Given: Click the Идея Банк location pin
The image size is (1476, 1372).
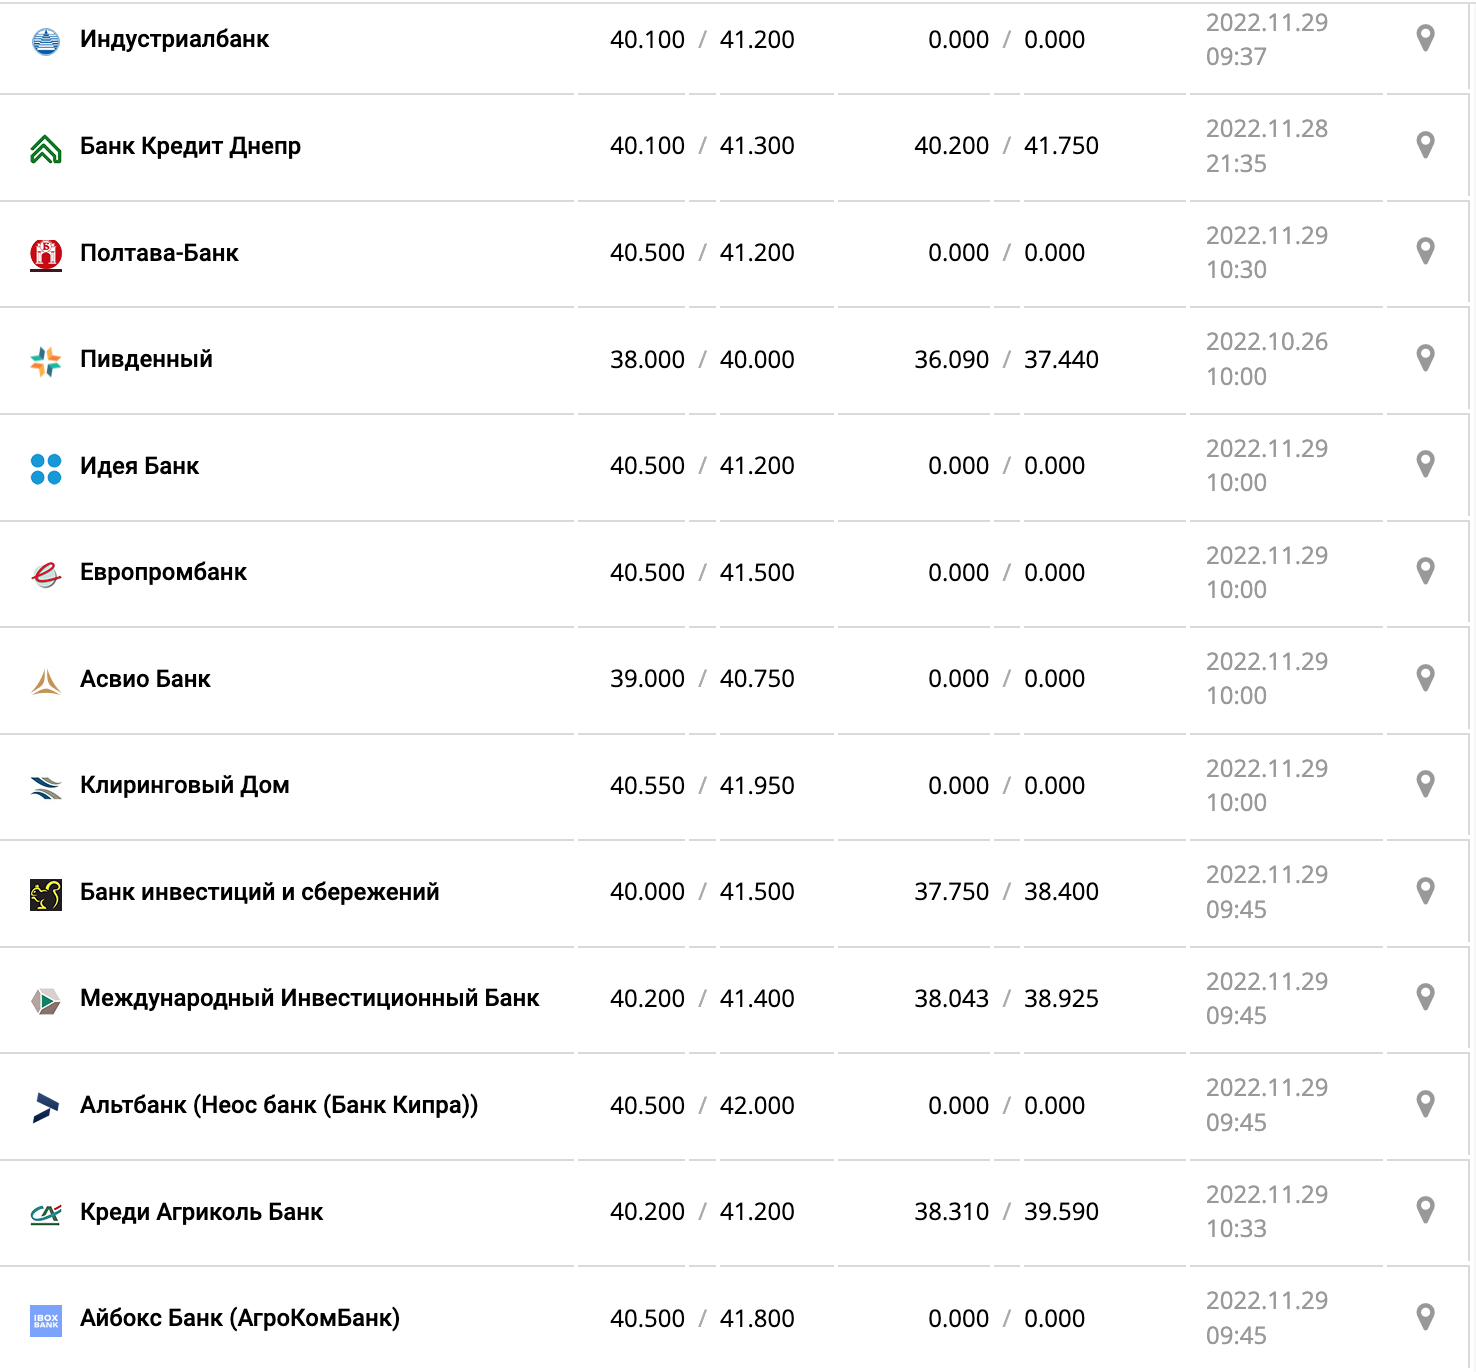Looking at the screenshot, I should 1426,464.
